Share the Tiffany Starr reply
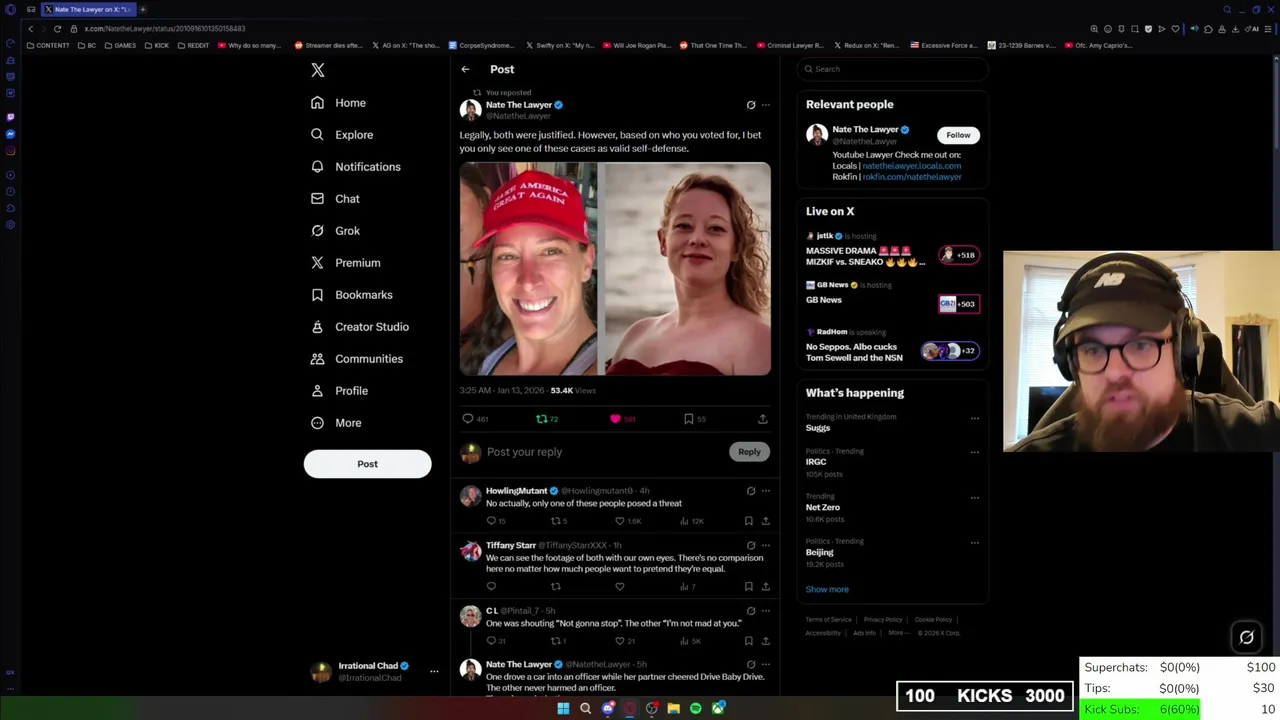 pos(766,586)
